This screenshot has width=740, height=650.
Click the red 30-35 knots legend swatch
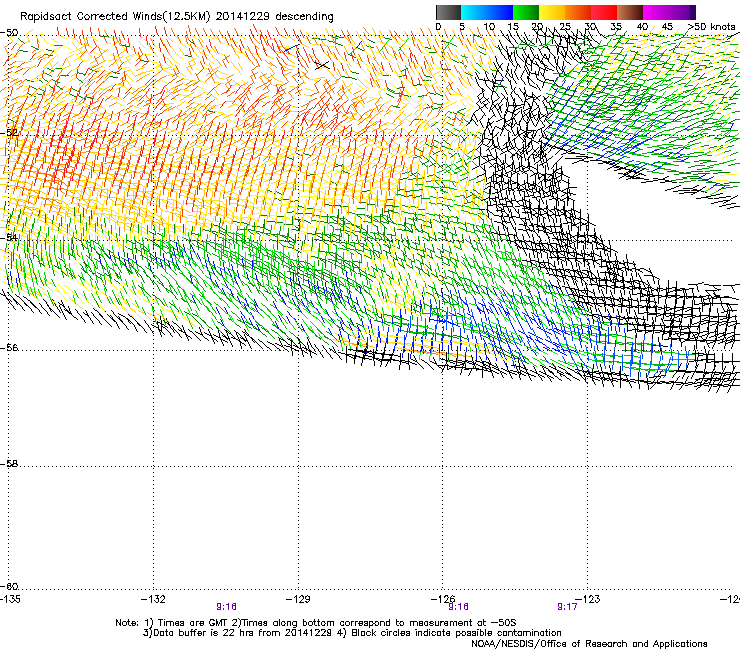click(604, 12)
